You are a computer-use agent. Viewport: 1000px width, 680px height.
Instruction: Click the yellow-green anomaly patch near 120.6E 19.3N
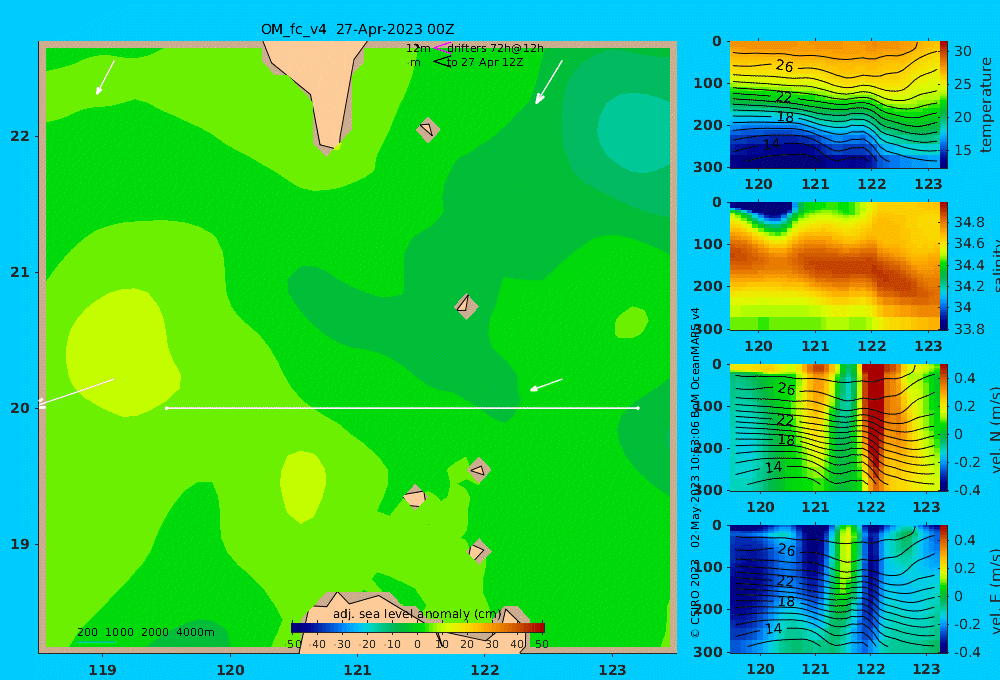point(303,486)
